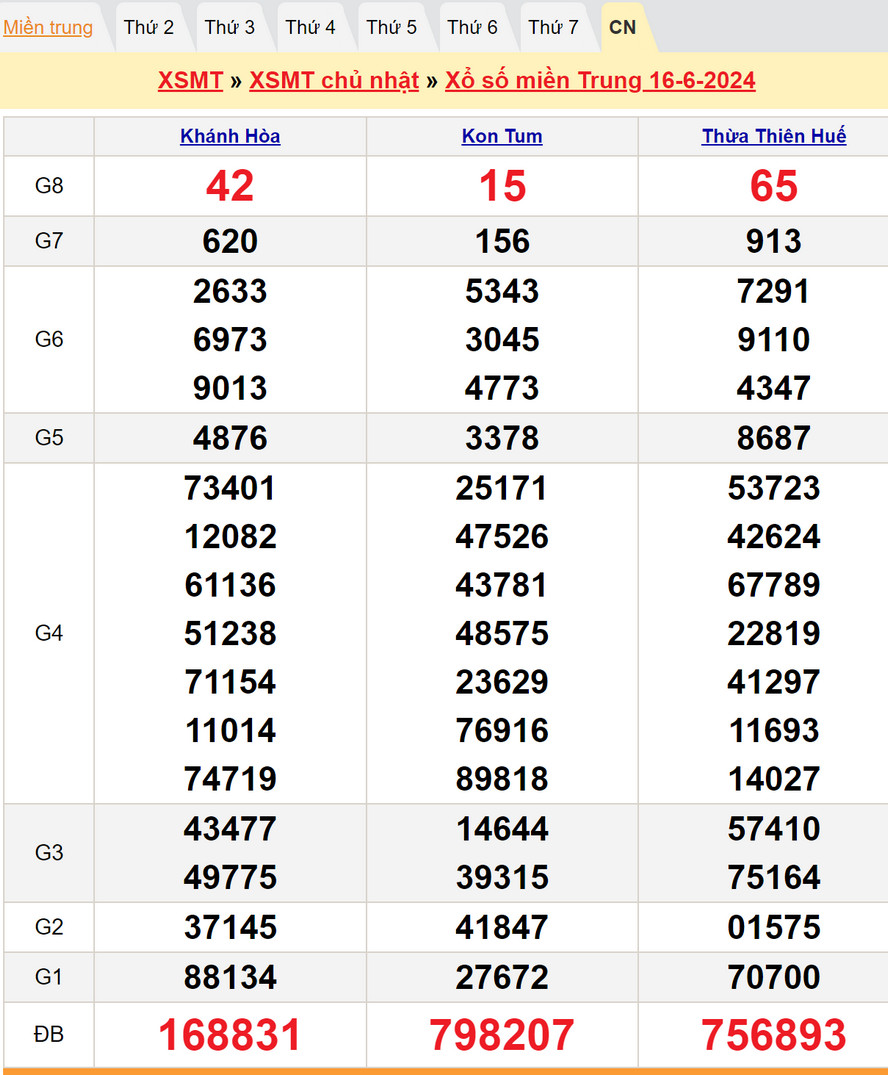Select the Thứ 7 tab
The height and width of the screenshot is (1075, 888).
point(553,27)
